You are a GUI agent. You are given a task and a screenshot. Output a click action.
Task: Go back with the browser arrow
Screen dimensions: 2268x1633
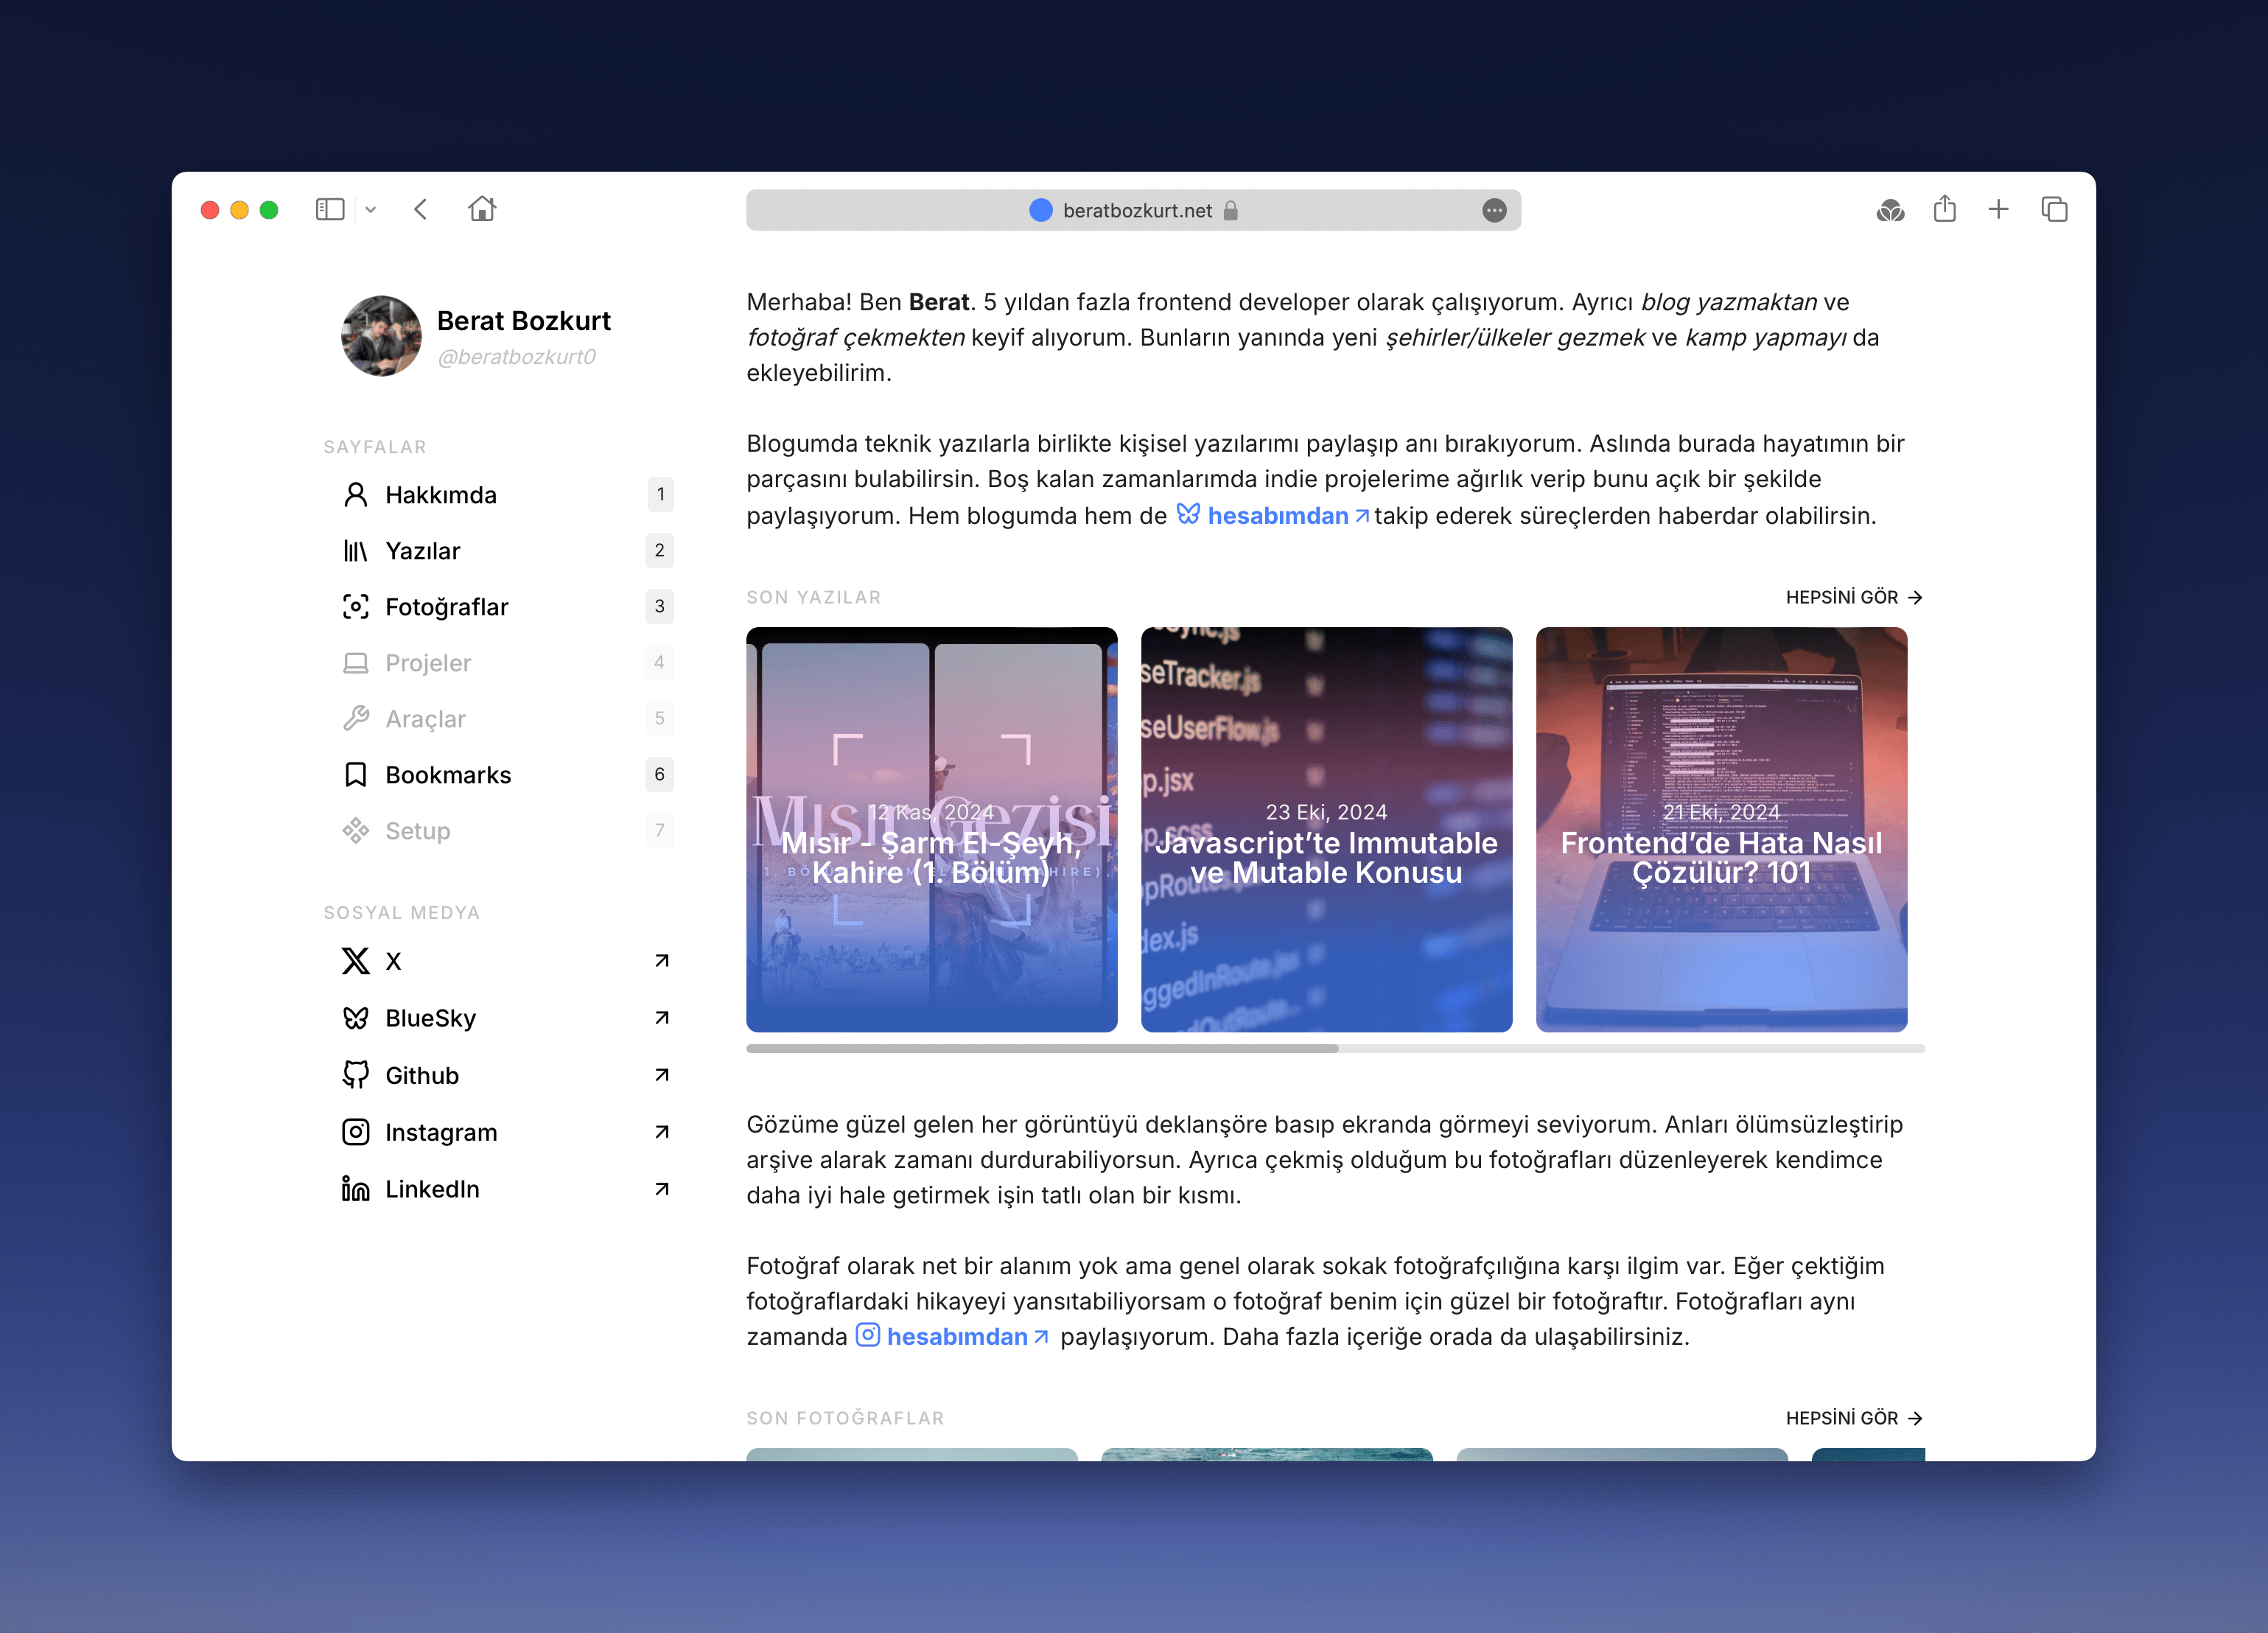pos(421,209)
